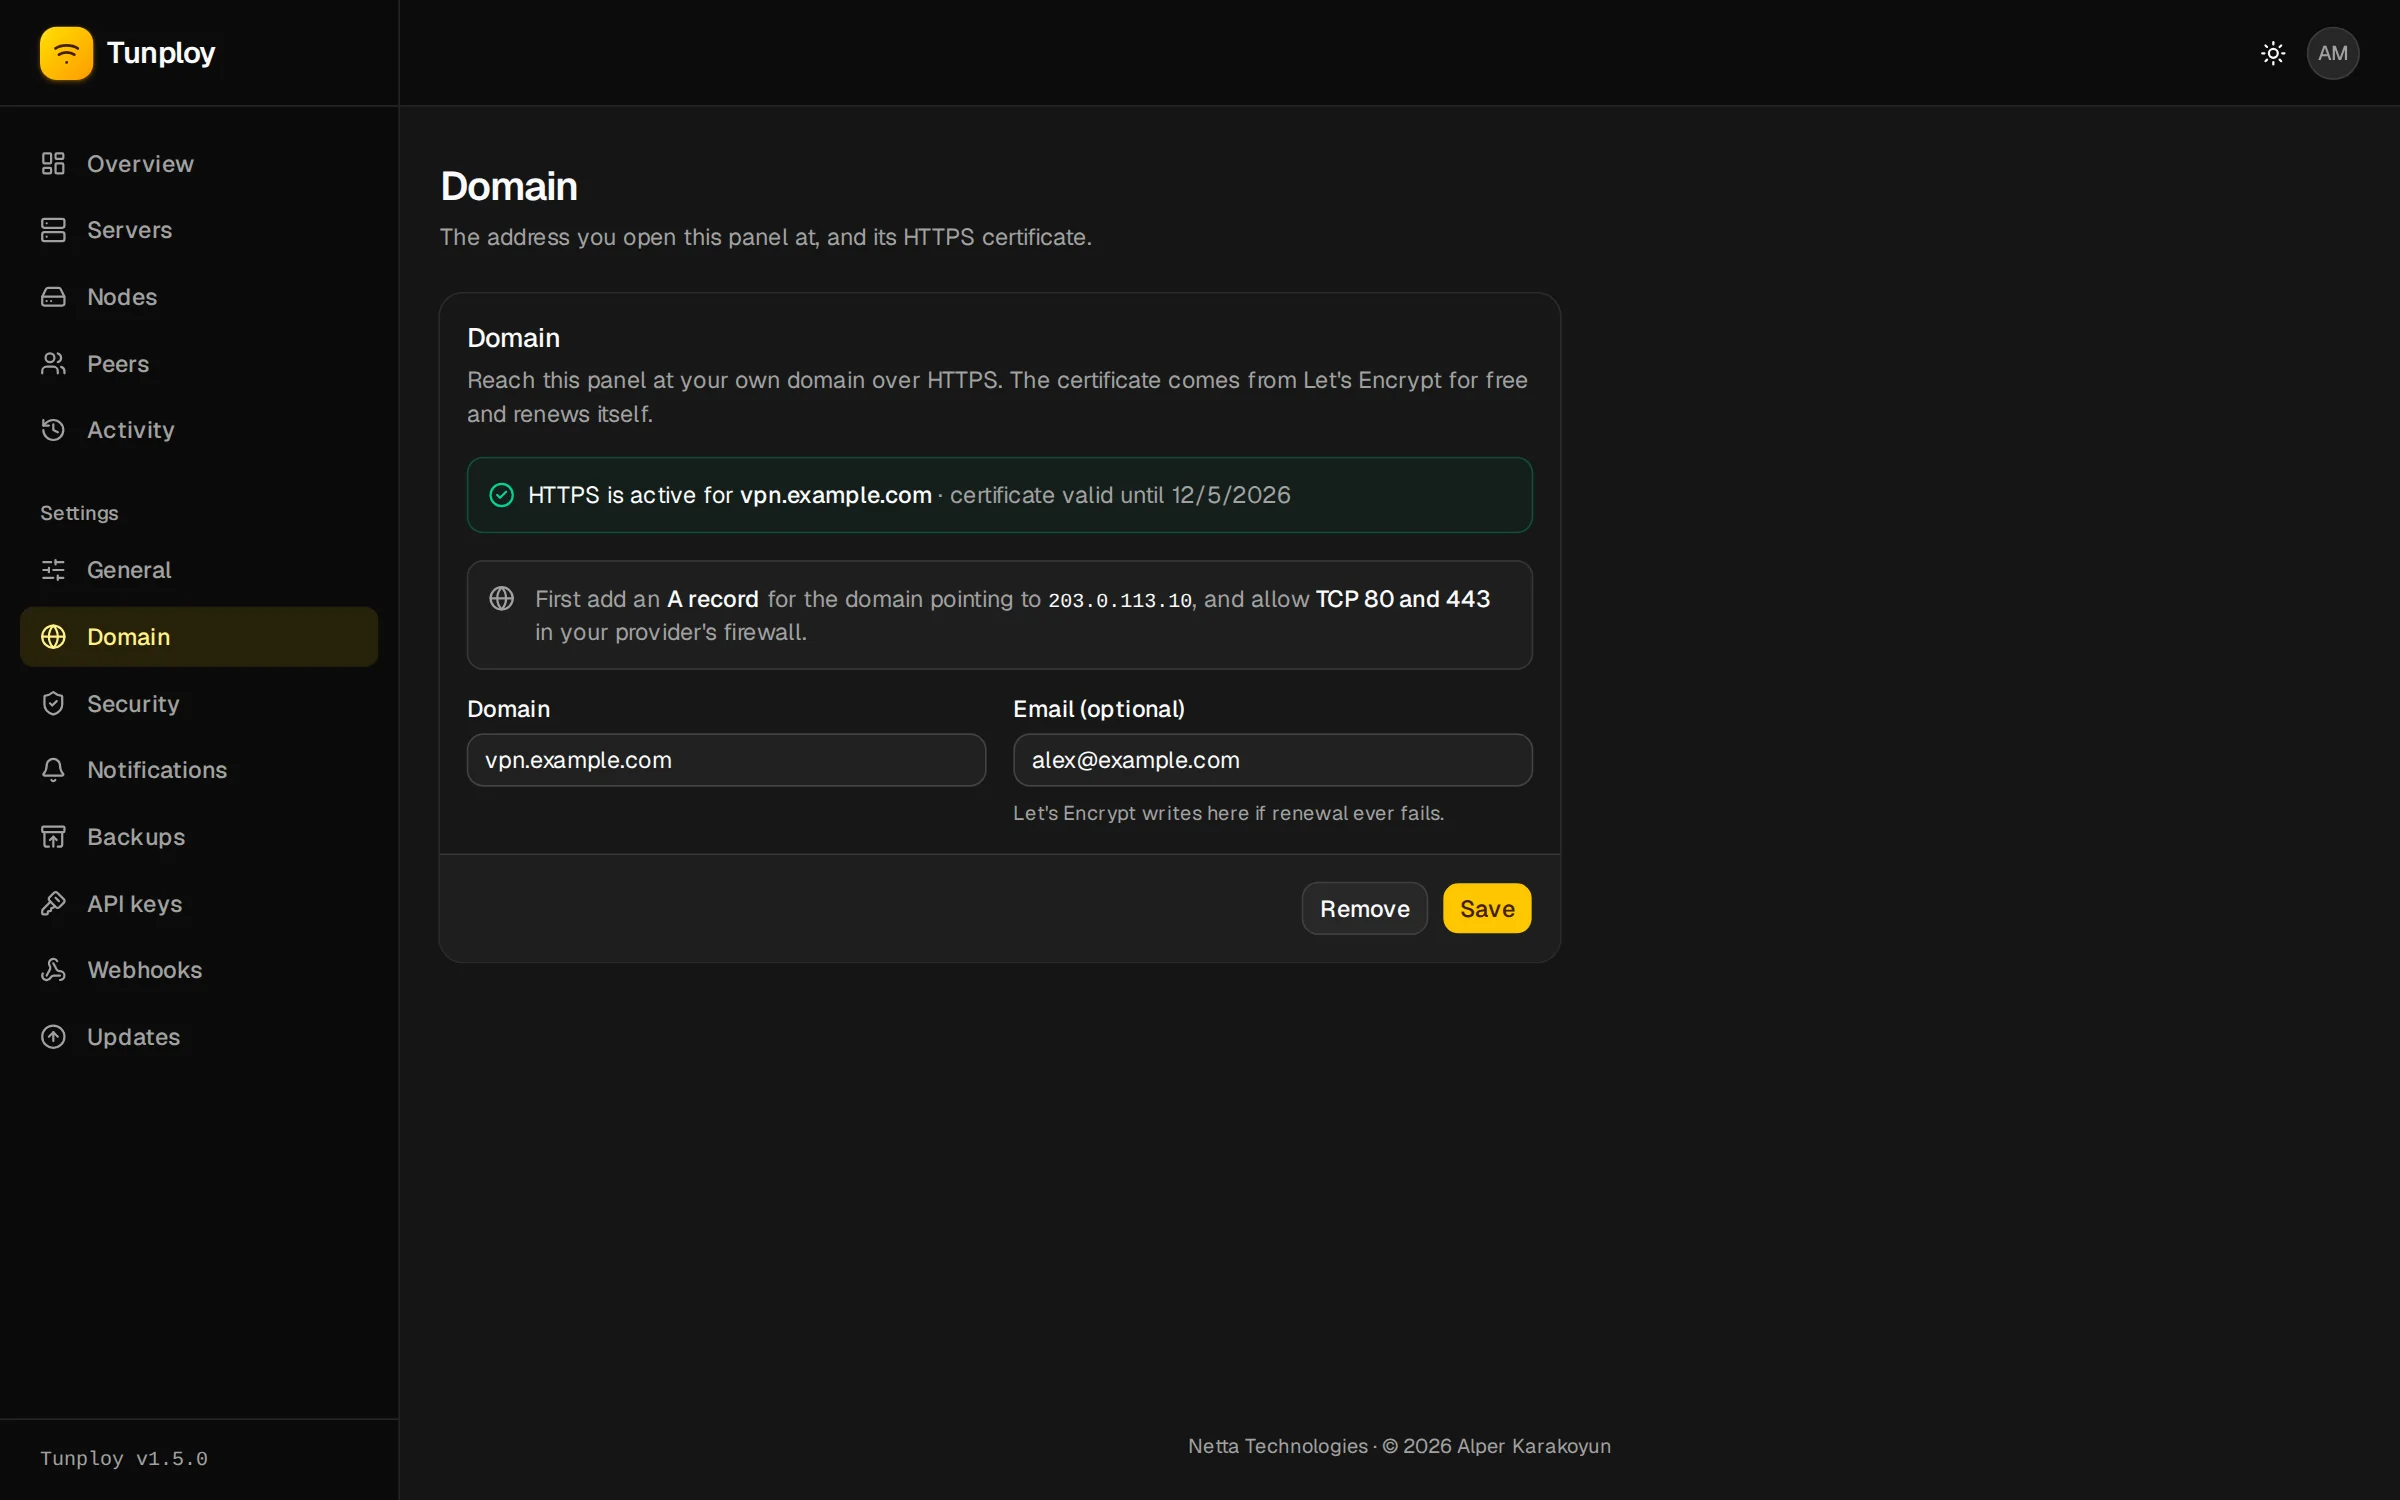Click the IP address 203.0.113.10

pos(1120,601)
